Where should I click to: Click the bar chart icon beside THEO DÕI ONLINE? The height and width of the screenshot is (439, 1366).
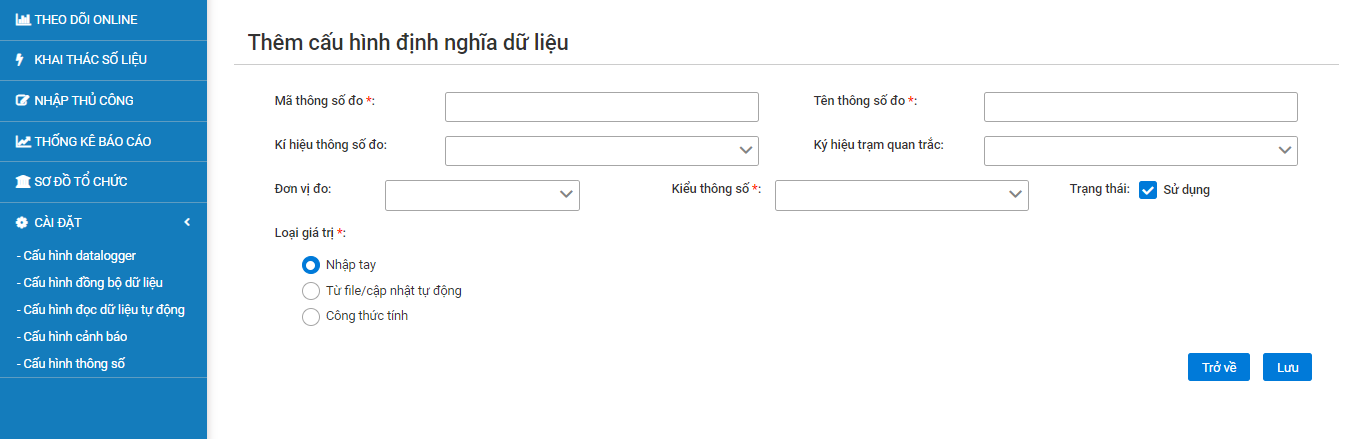(x=22, y=20)
